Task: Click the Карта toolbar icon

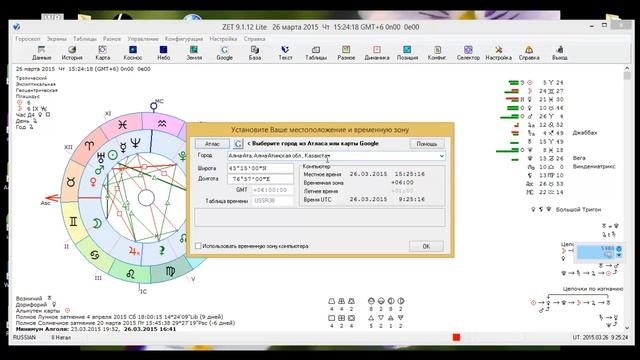Action: tap(102, 53)
